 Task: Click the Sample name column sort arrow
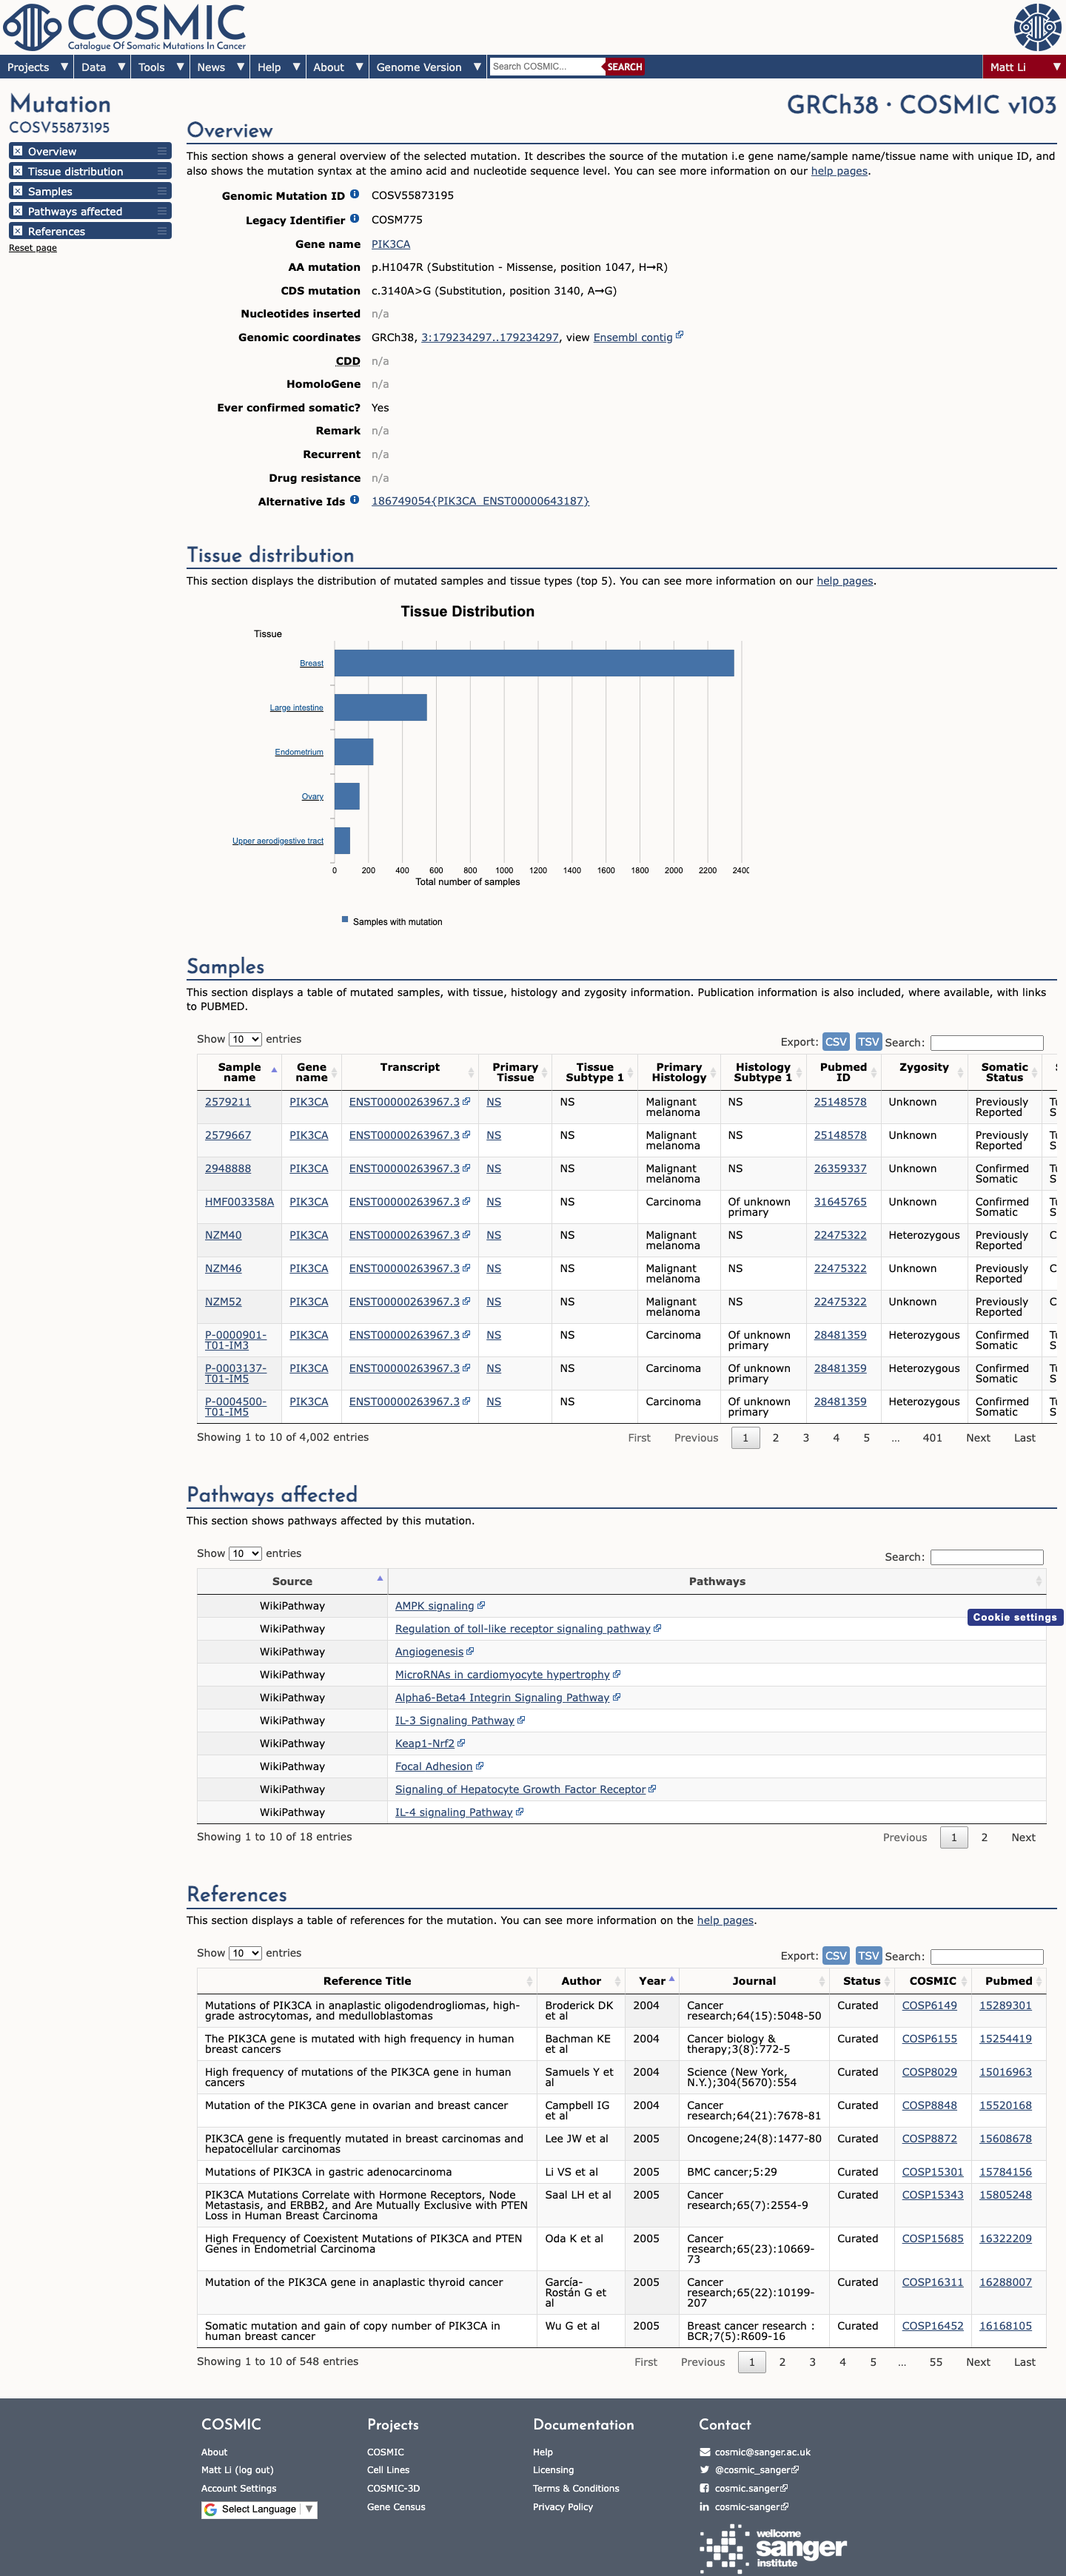(274, 1070)
